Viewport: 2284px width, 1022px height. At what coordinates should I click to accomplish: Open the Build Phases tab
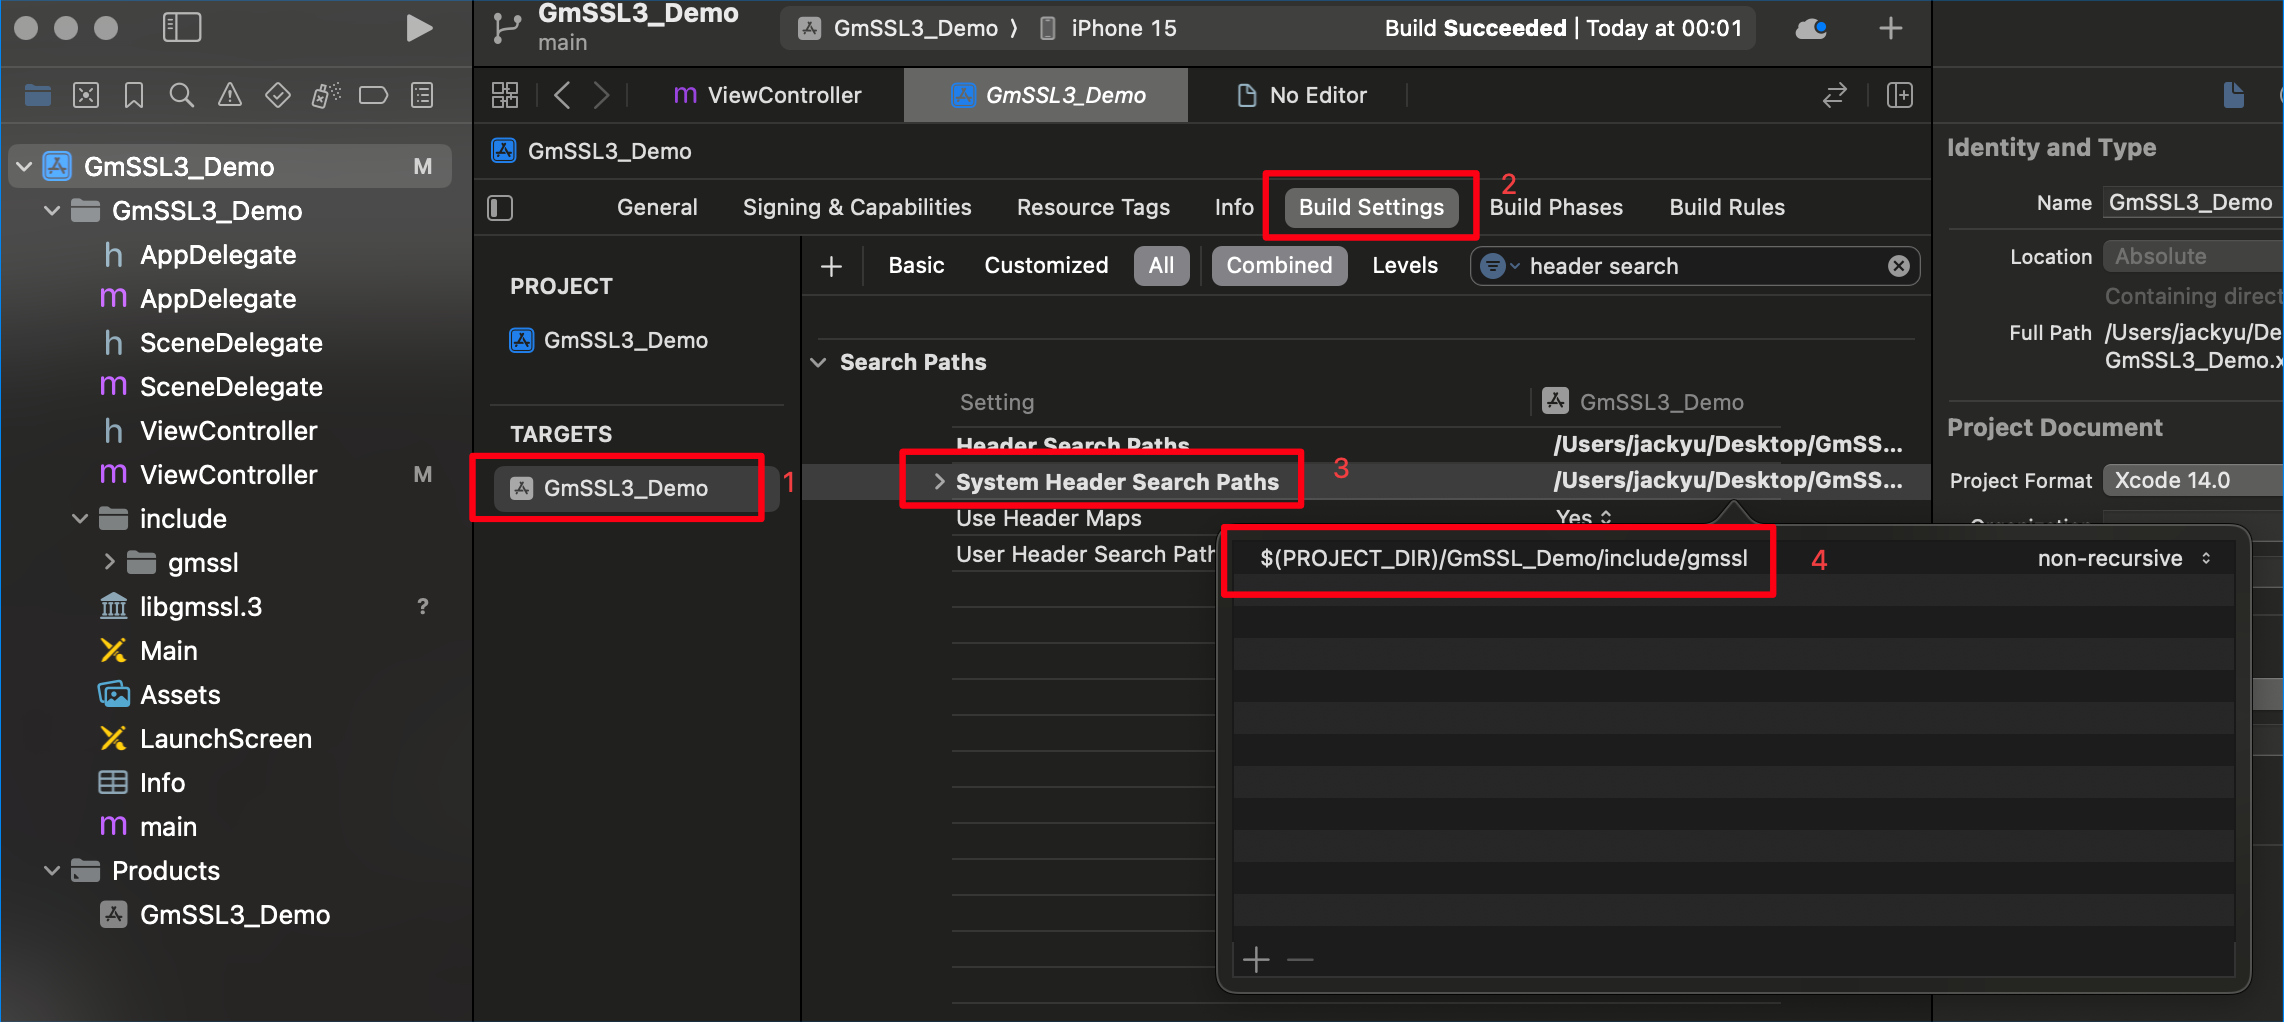(1556, 208)
